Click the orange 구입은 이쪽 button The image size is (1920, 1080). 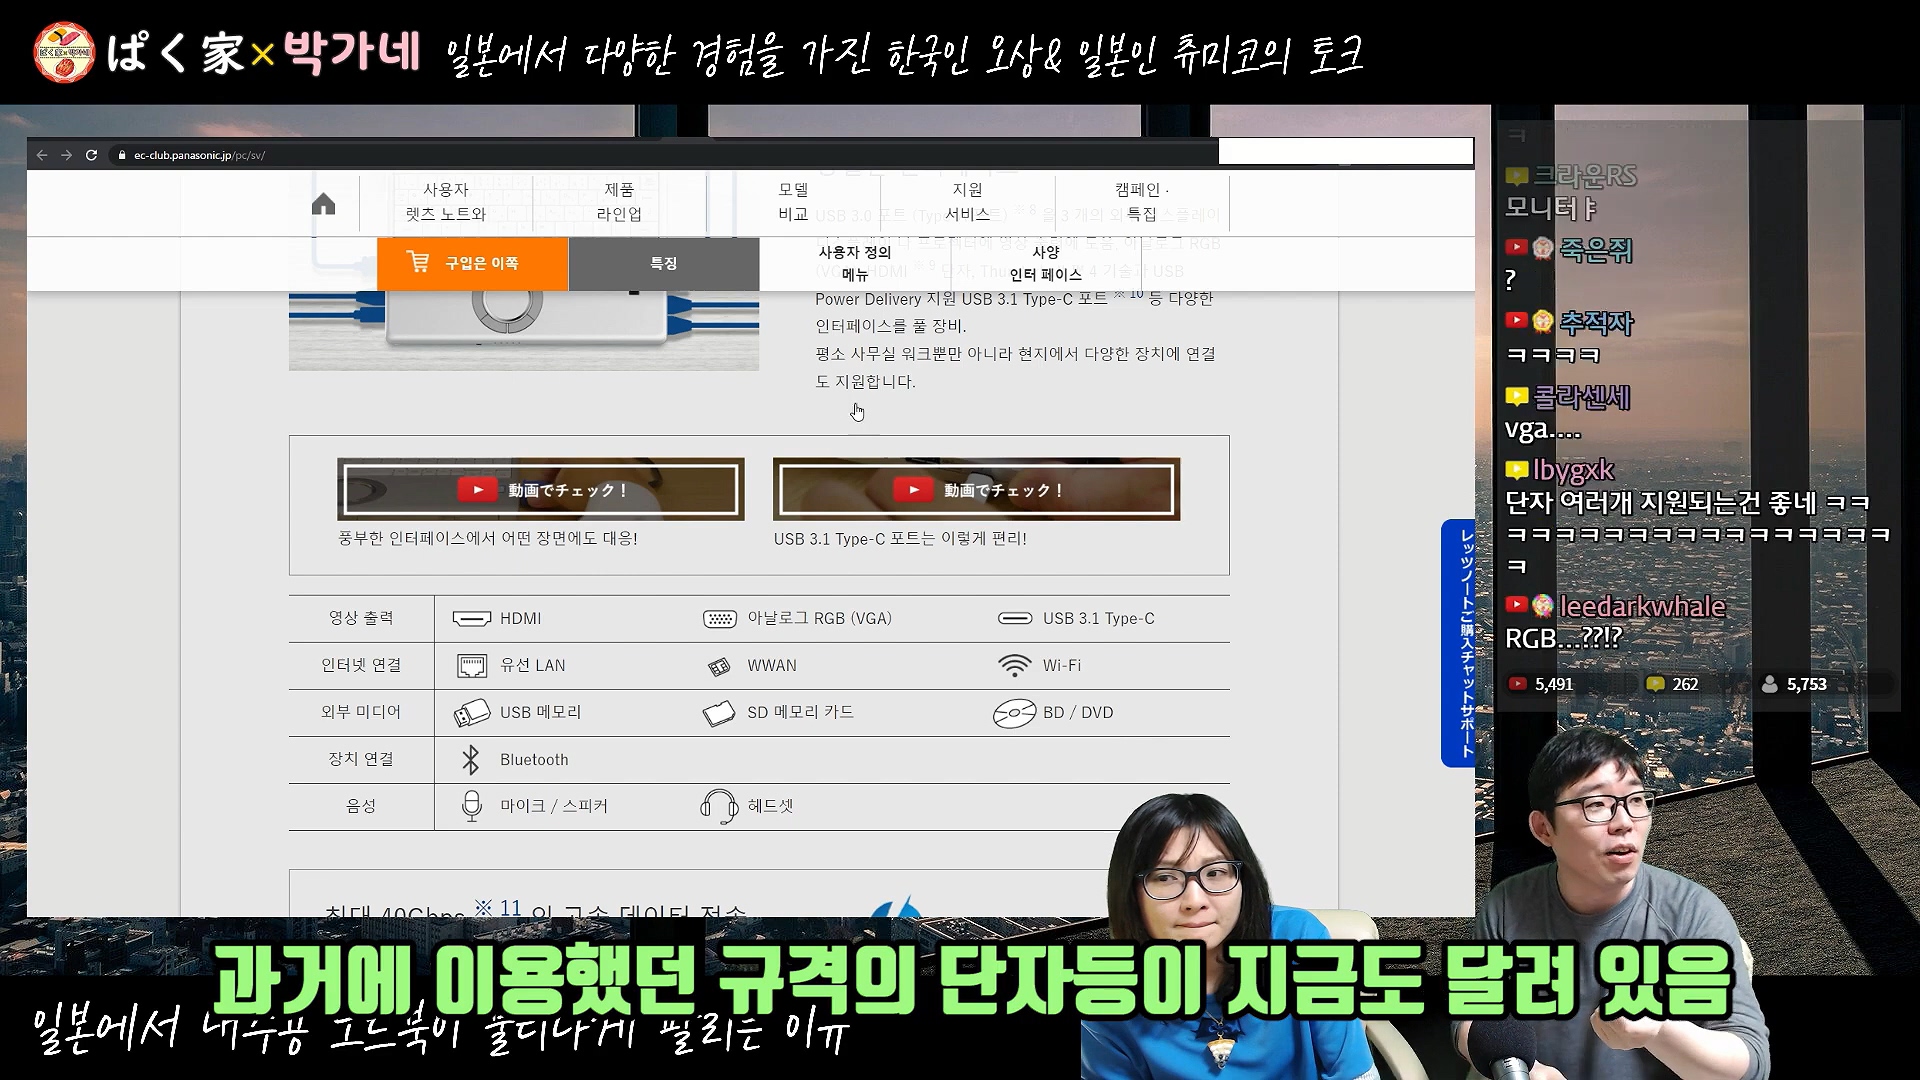pyautogui.click(x=472, y=263)
